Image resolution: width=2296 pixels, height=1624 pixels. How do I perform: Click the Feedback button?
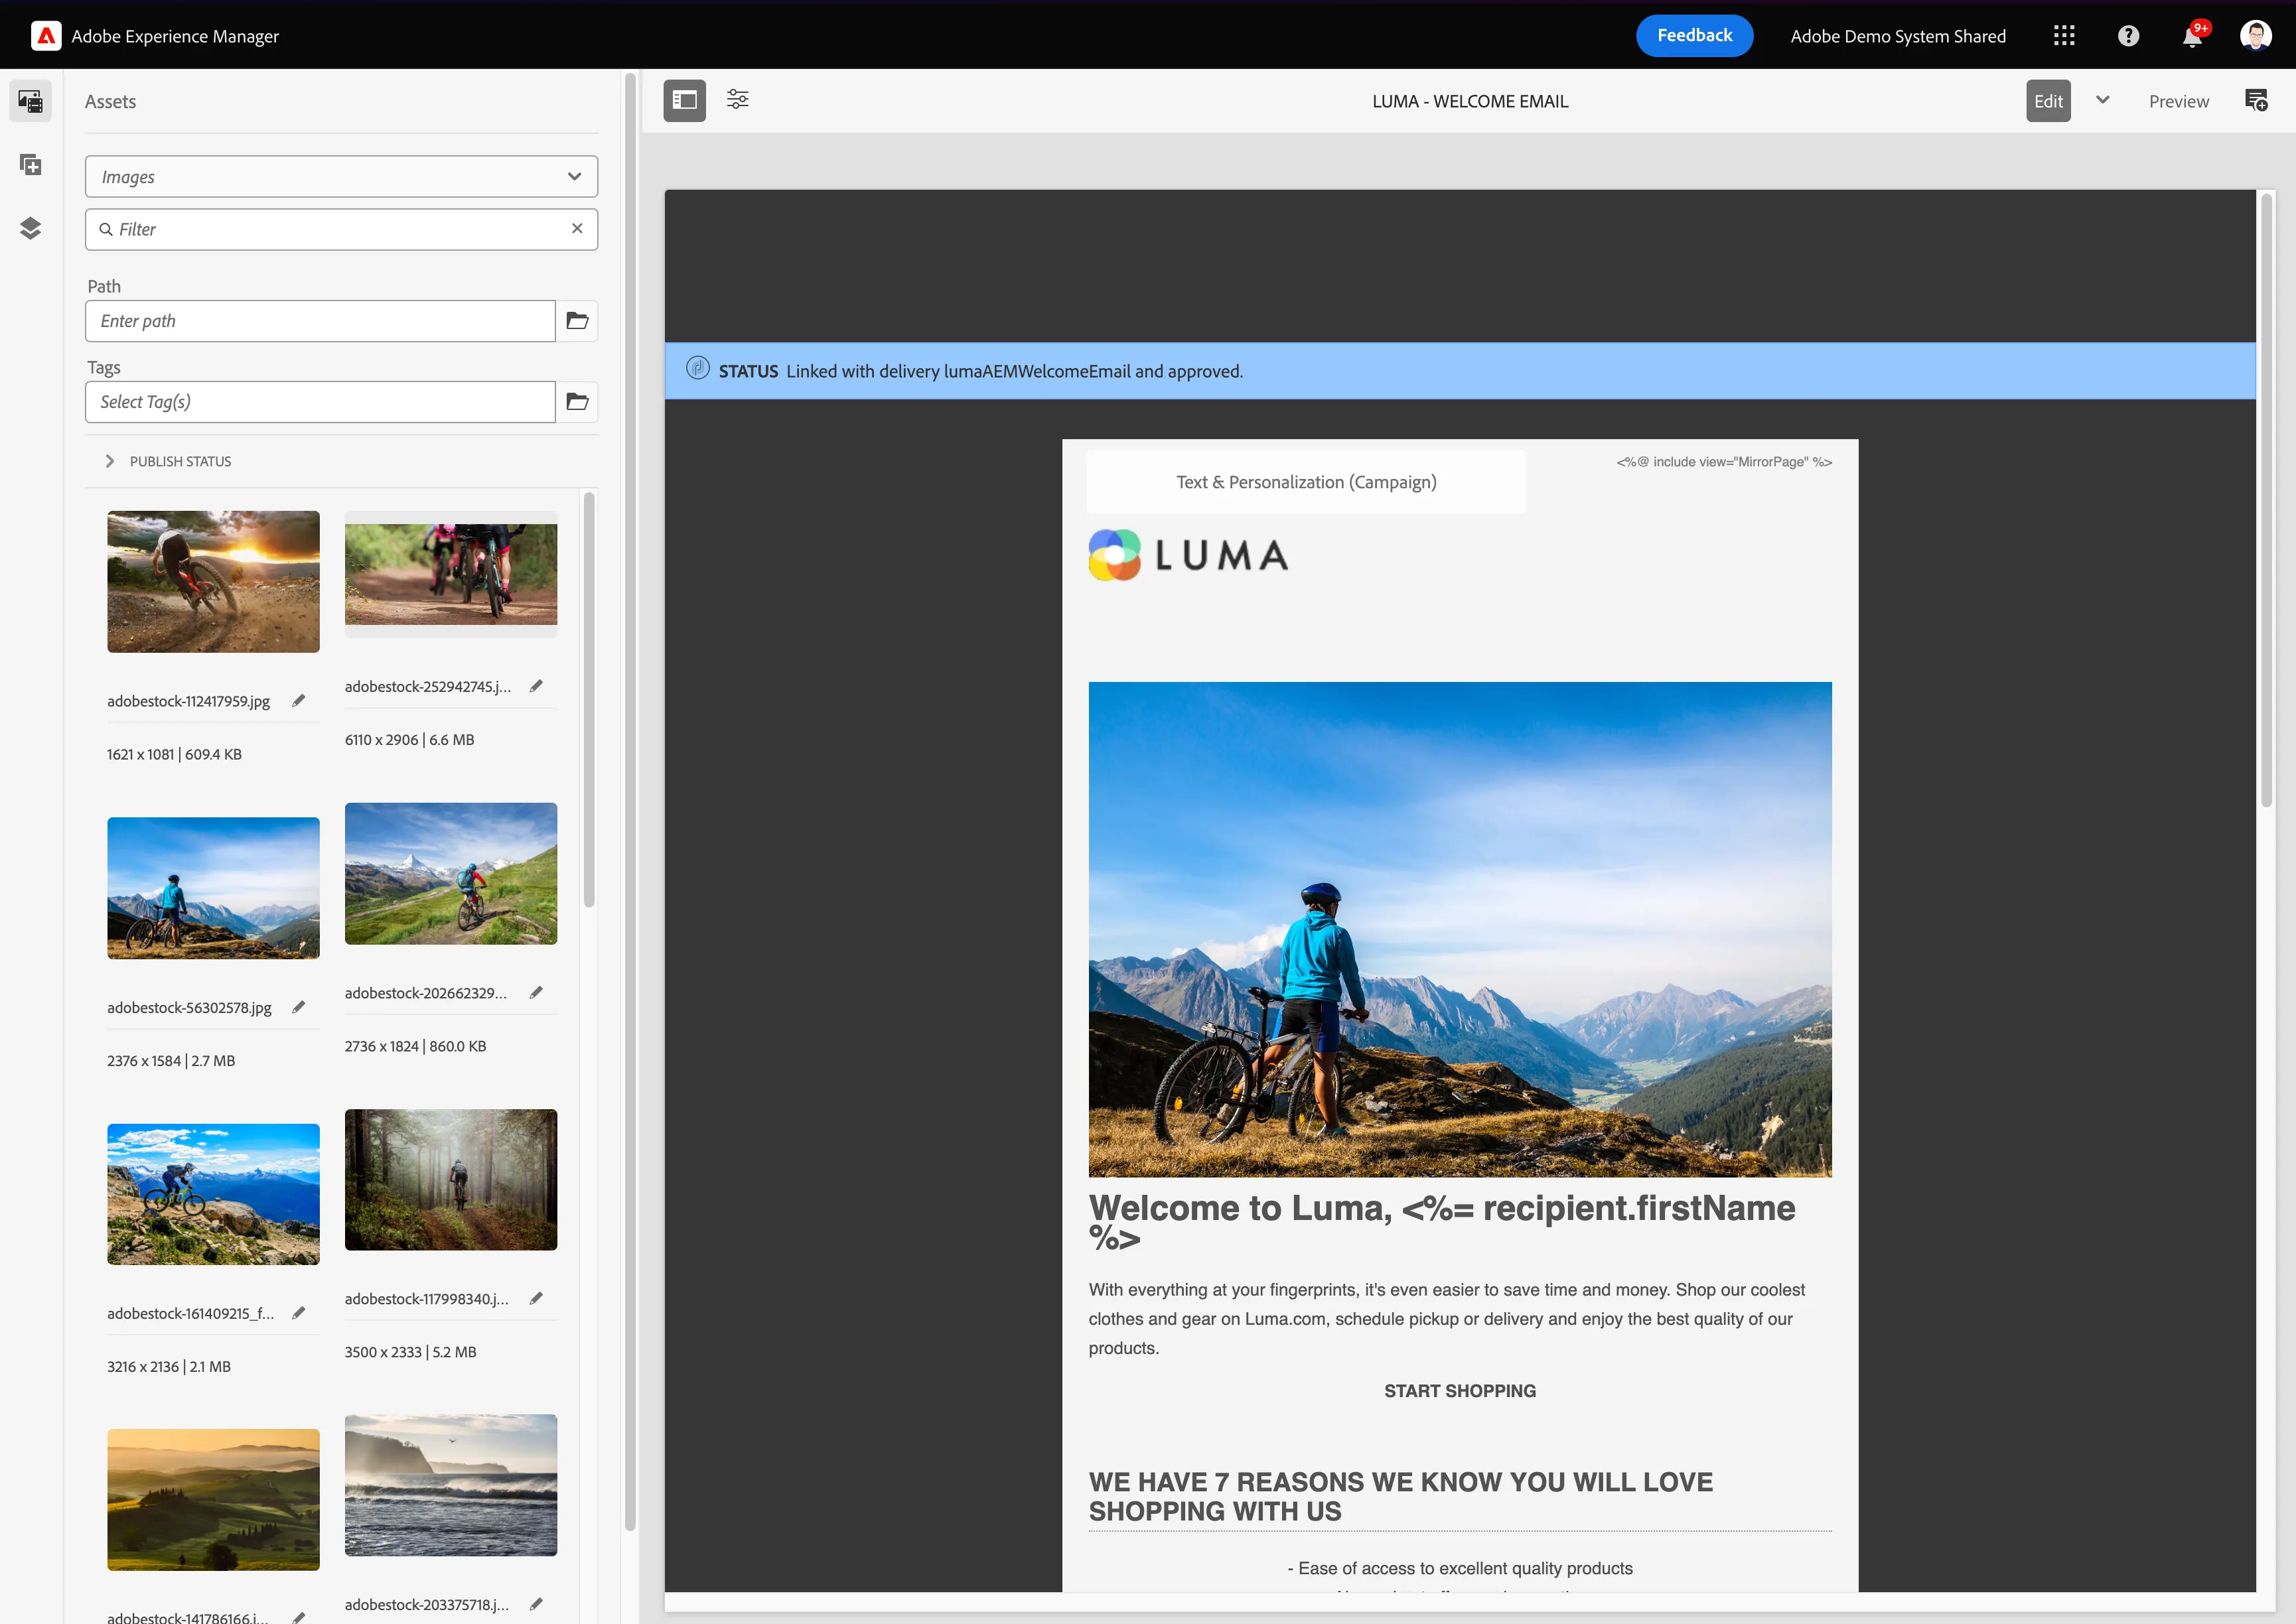click(x=1694, y=36)
